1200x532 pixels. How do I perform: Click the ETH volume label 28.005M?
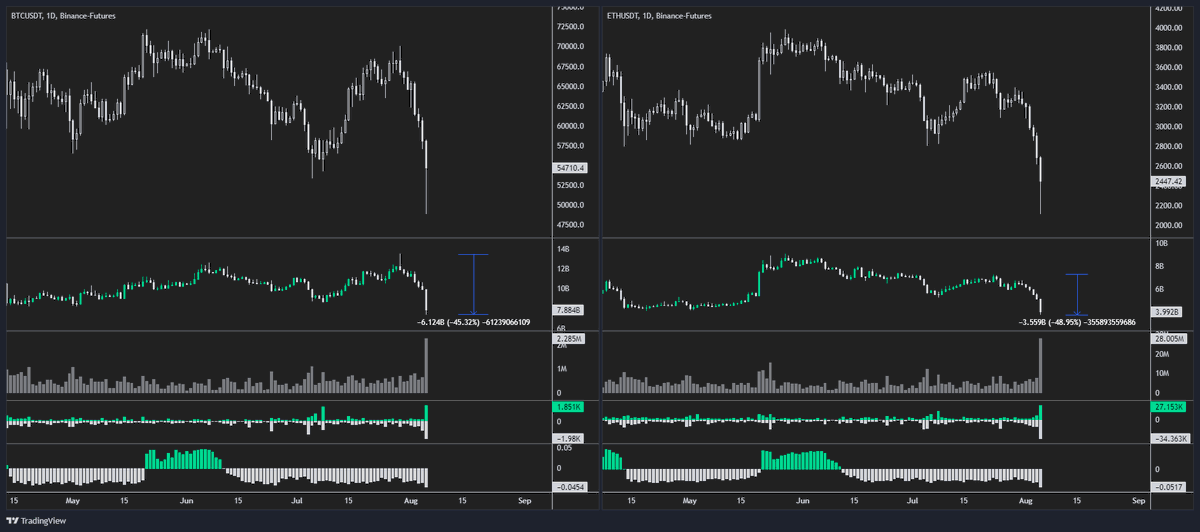coord(1168,340)
